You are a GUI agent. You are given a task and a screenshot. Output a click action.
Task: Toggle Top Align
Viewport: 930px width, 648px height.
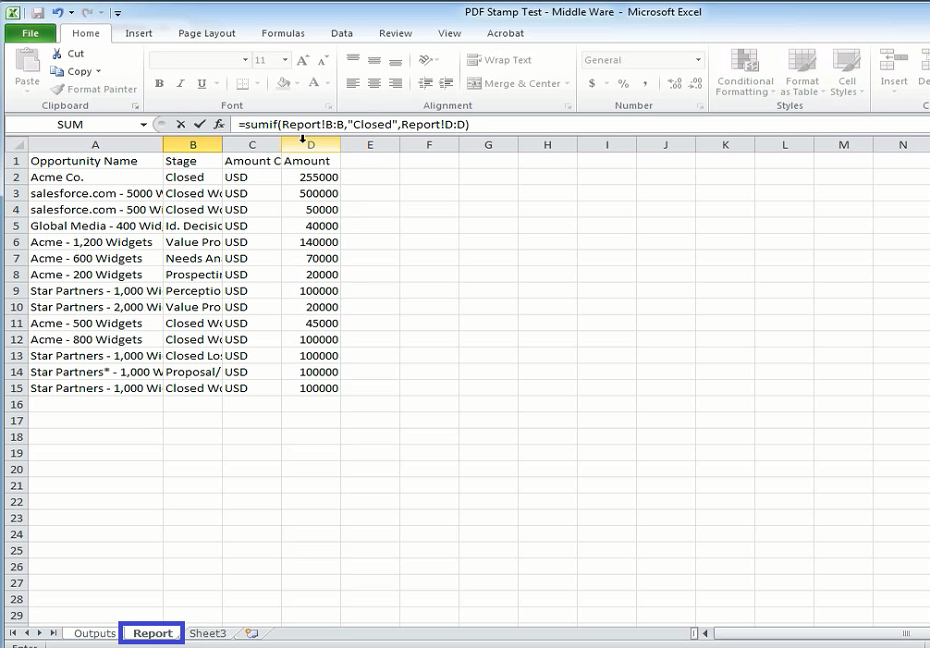tap(353, 60)
